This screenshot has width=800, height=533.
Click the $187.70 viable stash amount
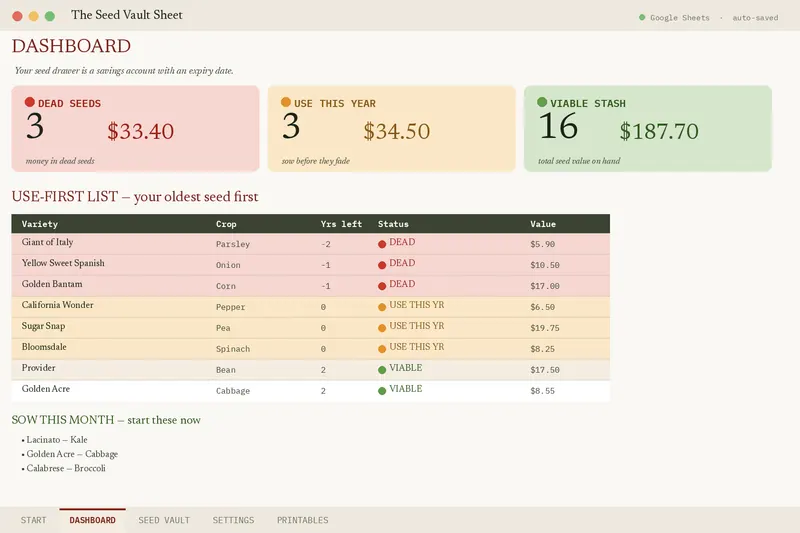click(659, 131)
